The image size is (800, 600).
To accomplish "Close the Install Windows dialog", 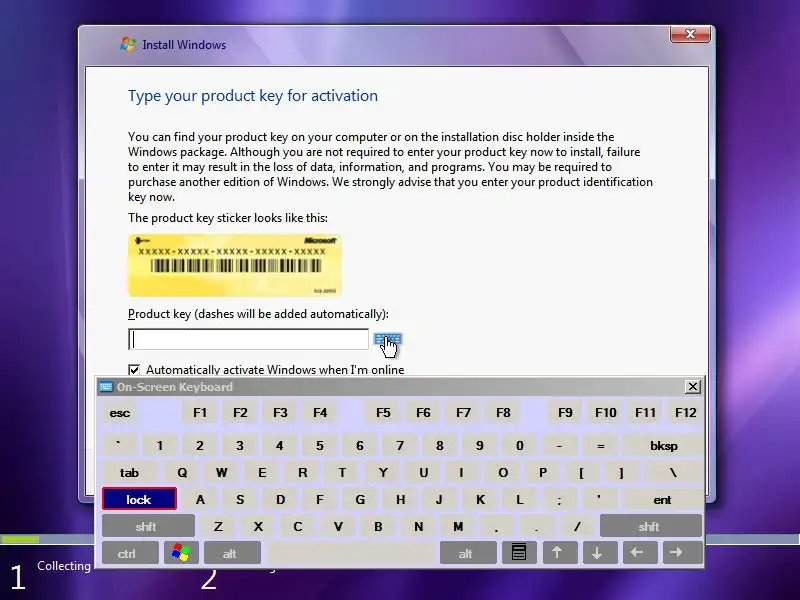I will pos(690,34).
